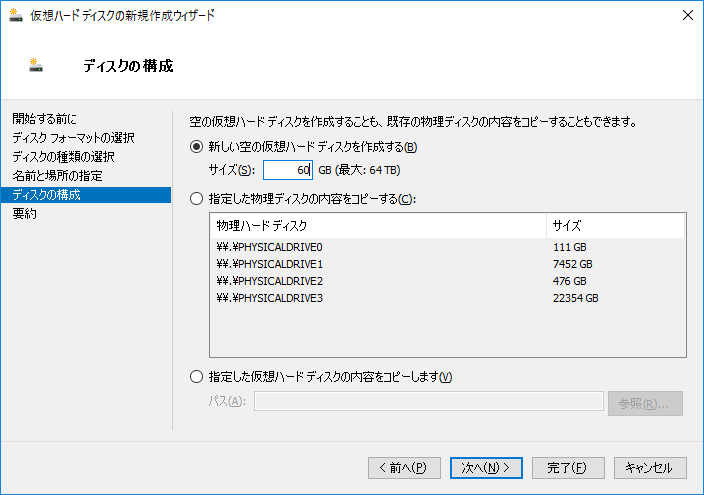Click the 物理ハード ディスク column header

pyautogui.click(x=378, y=225)
